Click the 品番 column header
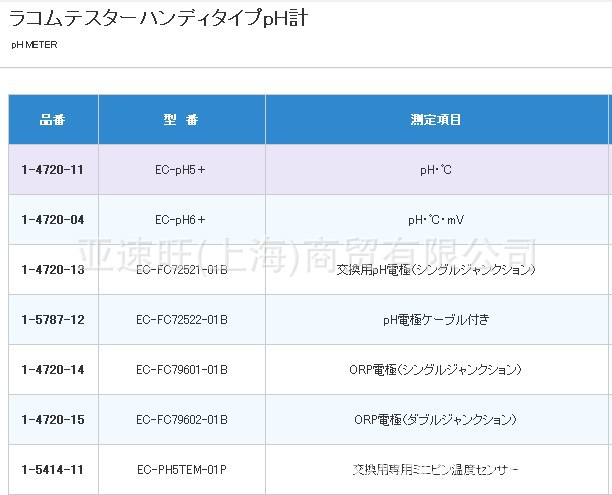The image size is (612, 495). [x=53, y=119]
